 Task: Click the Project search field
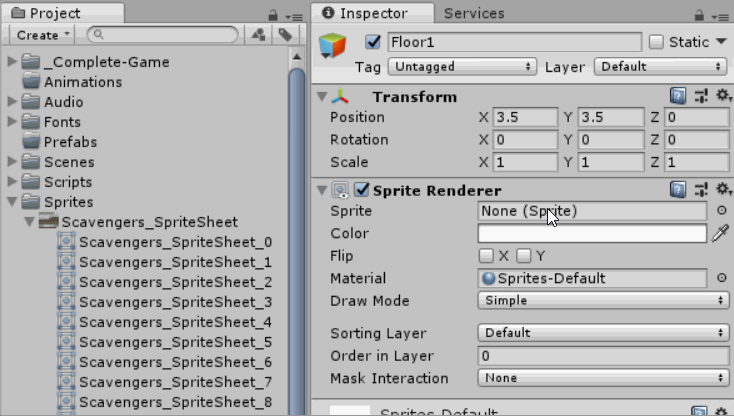tap(163, 35)
